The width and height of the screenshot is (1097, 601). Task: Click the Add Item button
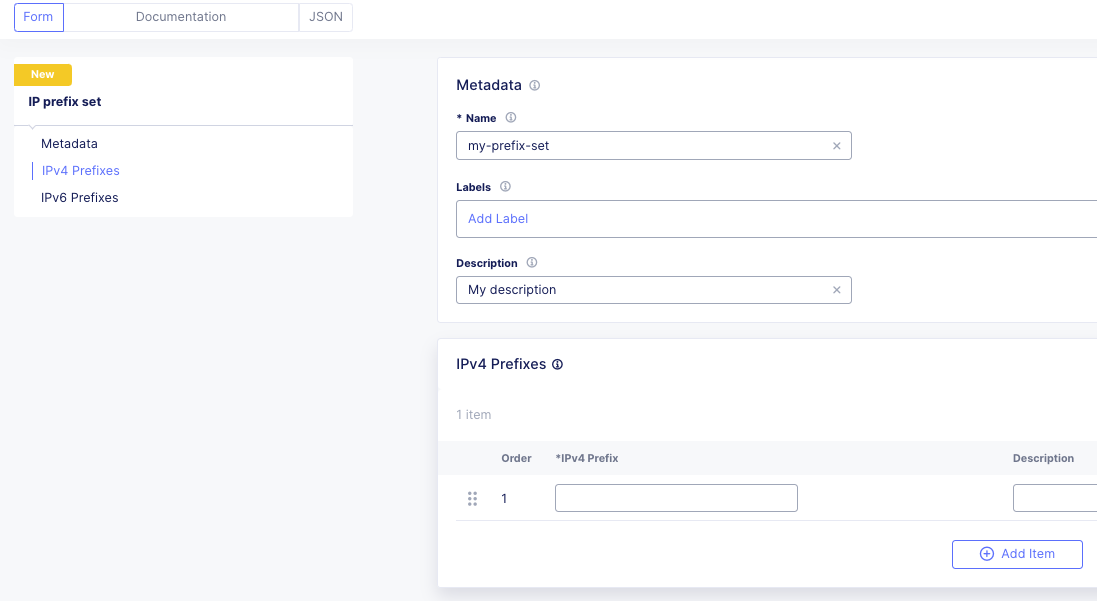point(1017,554)
